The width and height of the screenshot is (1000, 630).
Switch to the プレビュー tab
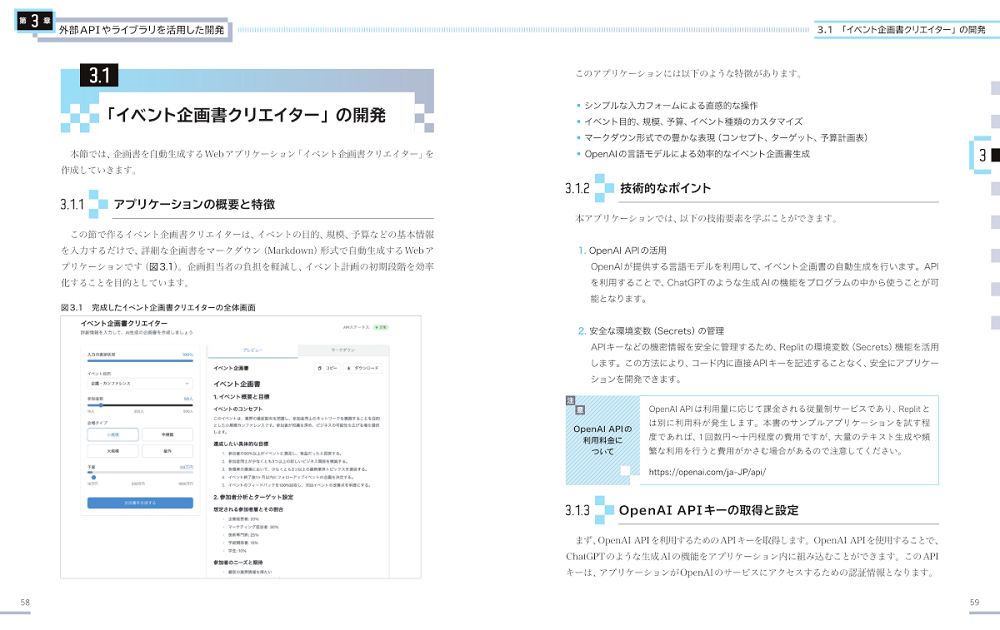click(x=253, y=350)
